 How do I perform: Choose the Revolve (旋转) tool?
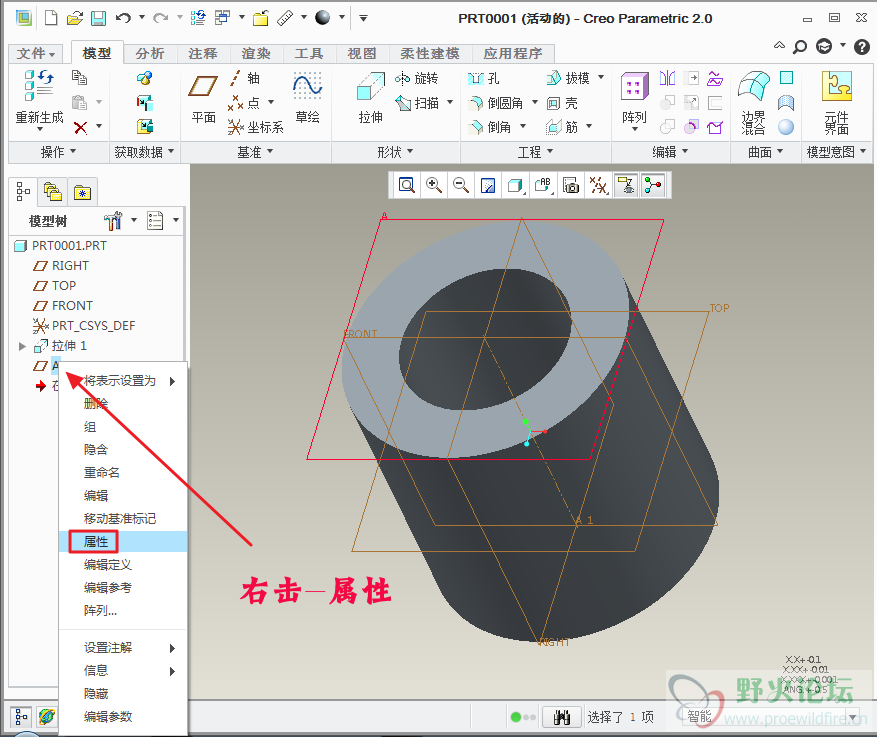tap(416, 78)
